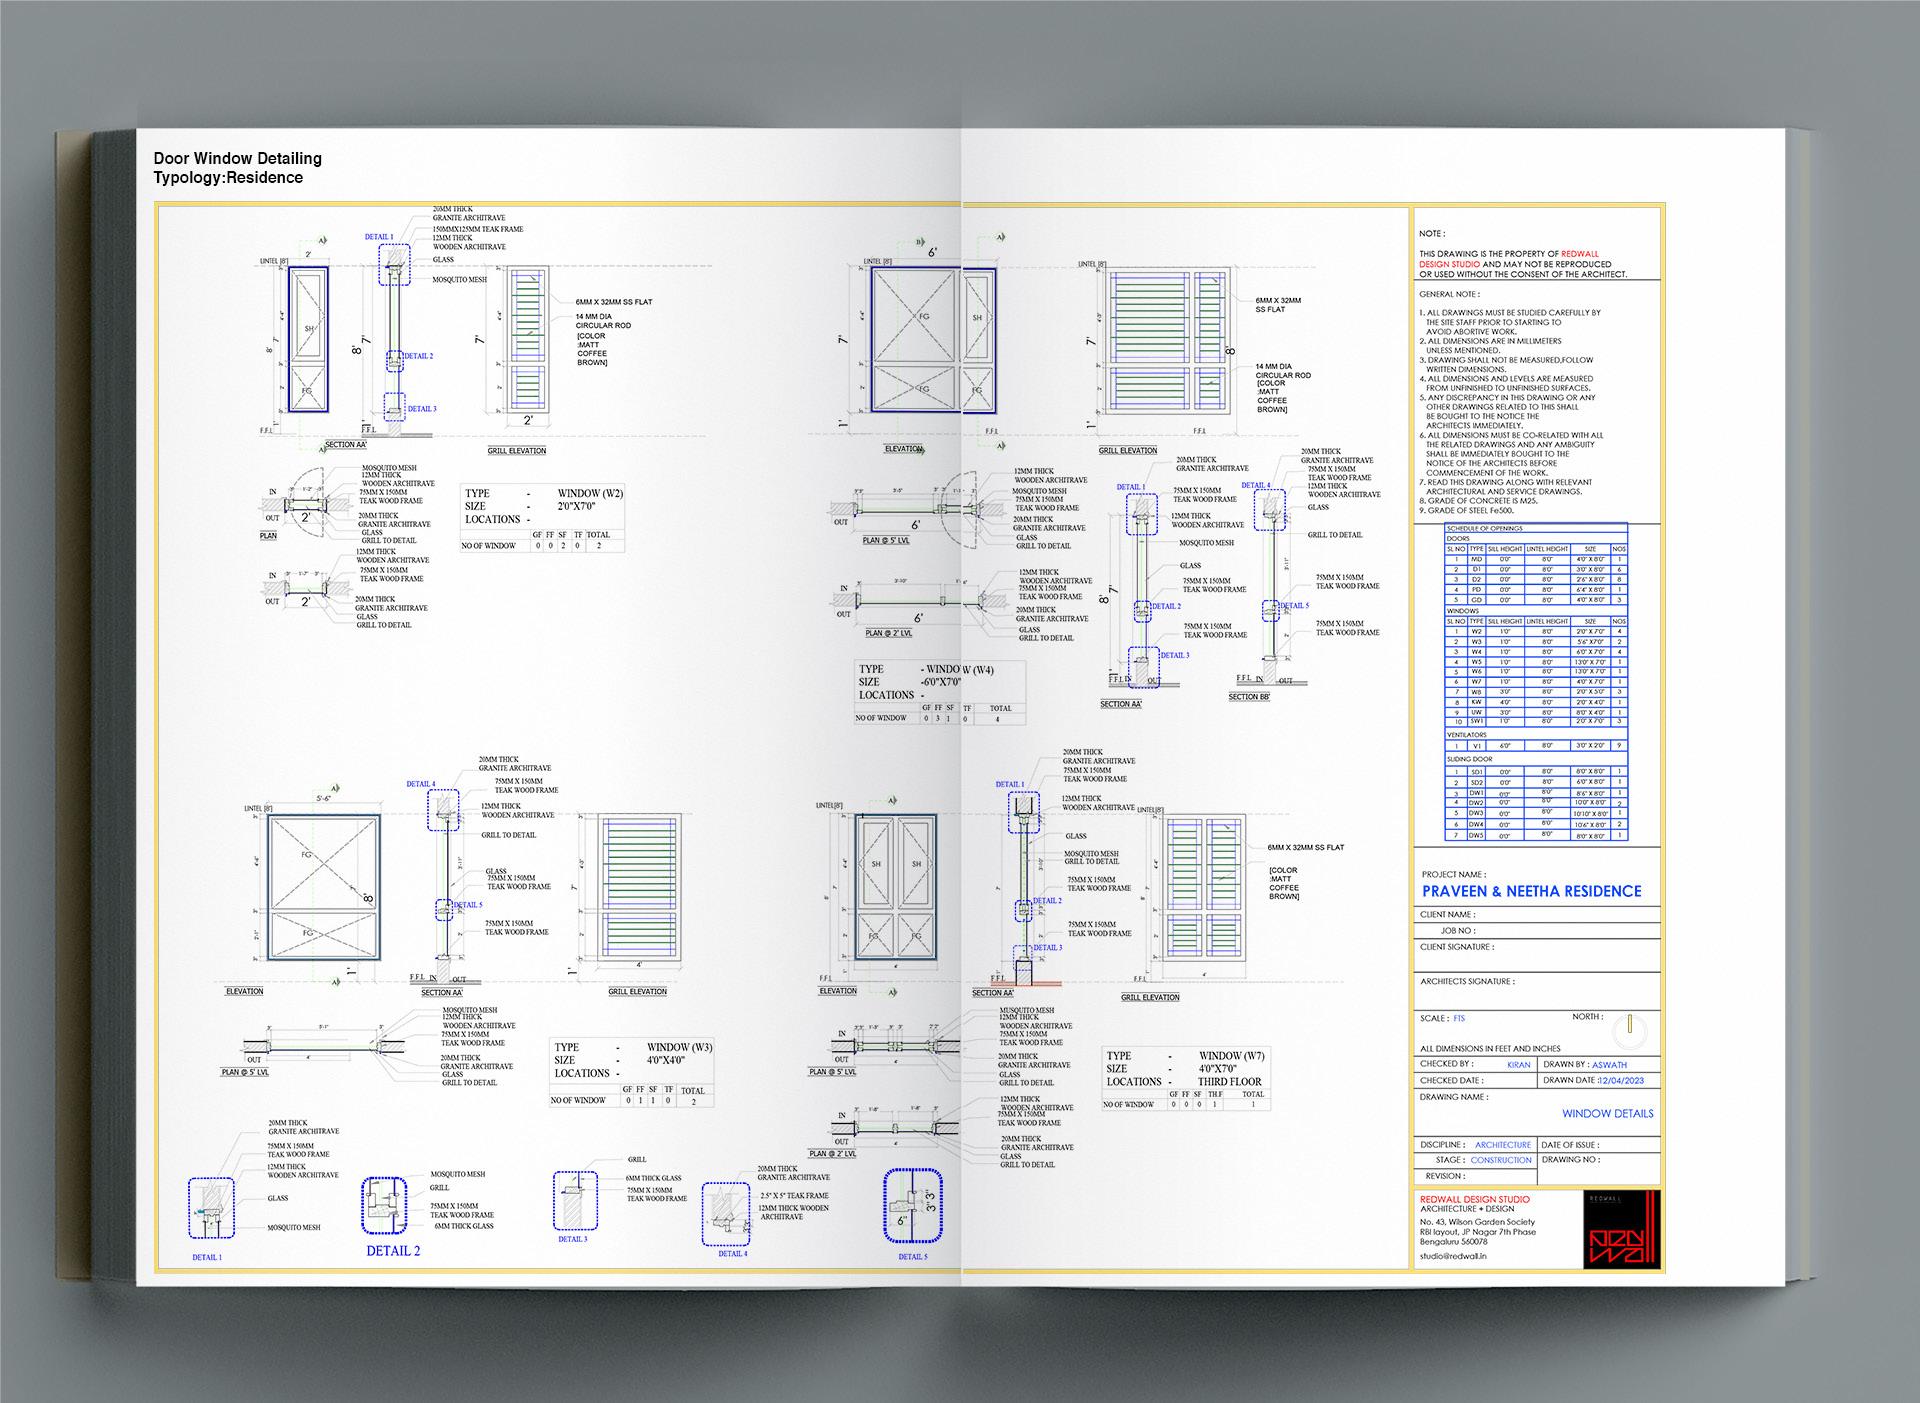The image size is (1920, 1403).
Task: Click the WINDOW (W7) type info table
Action: click(1185, 1078)
